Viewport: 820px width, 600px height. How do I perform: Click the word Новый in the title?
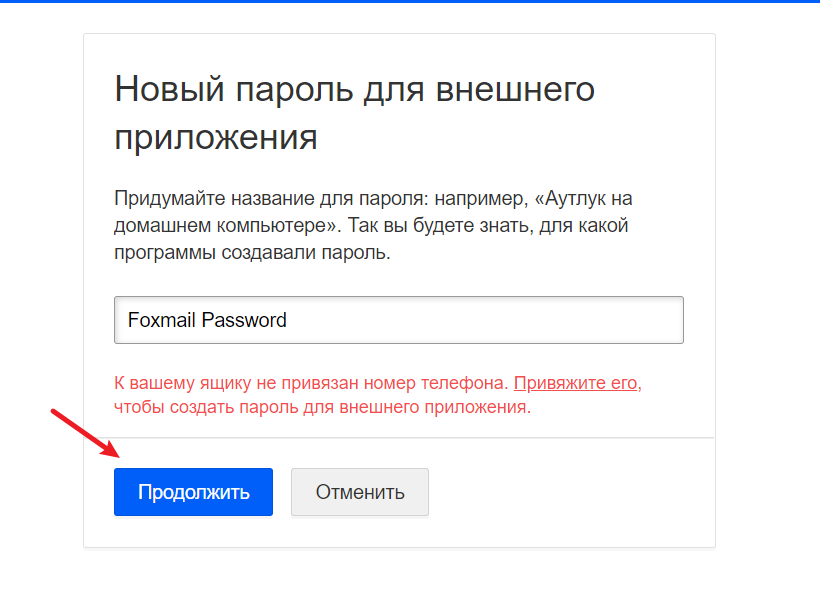click(170, 89)
